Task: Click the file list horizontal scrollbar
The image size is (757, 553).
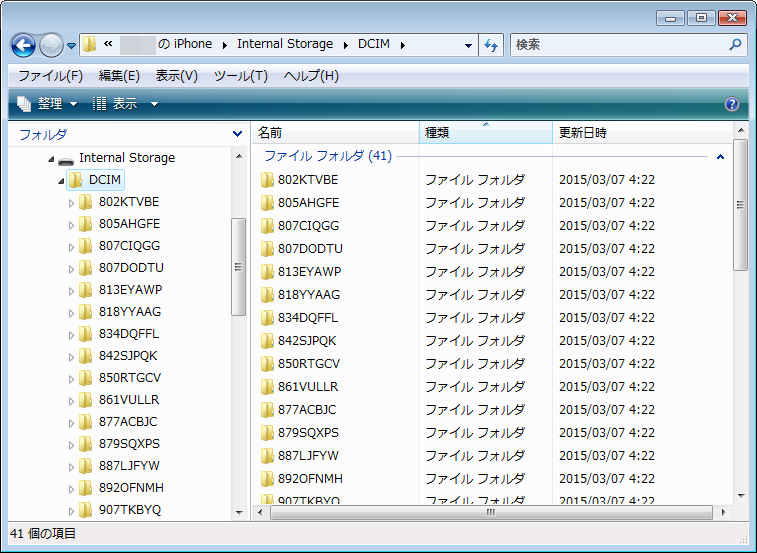Action: (490, 512)
